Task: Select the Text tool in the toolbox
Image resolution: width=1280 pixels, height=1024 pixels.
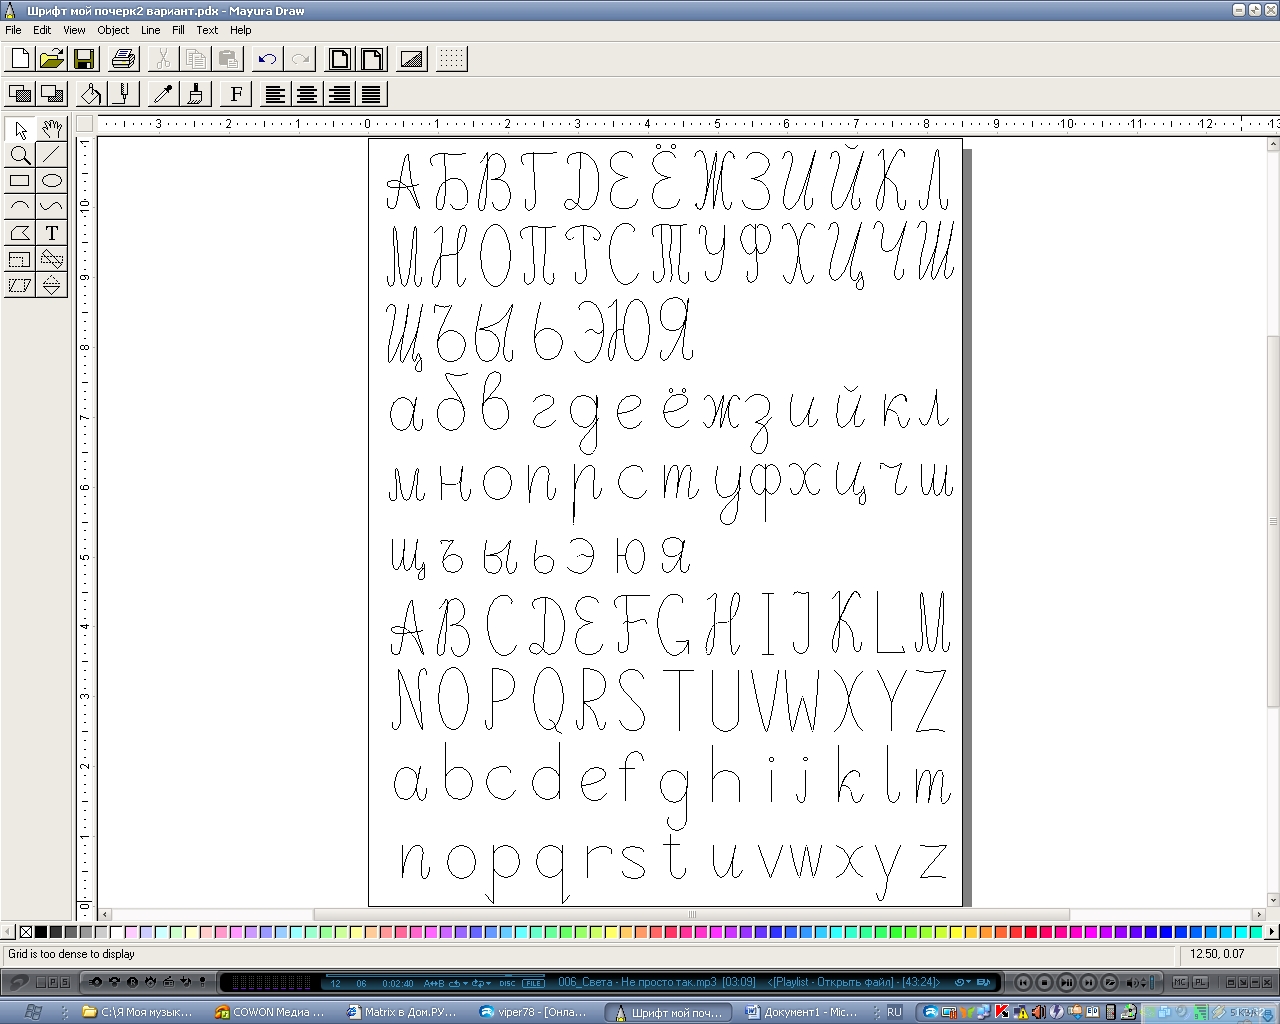Action: click(x=52, y=233)
